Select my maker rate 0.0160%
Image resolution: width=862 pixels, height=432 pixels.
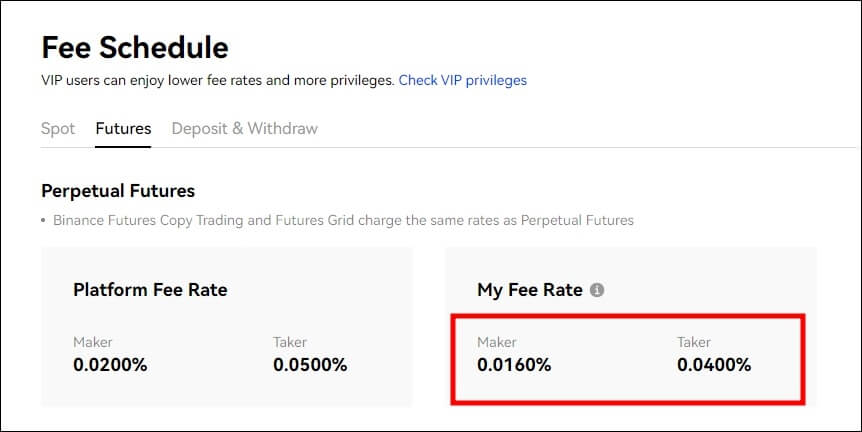pyautogui.click(x=514, y=365)
